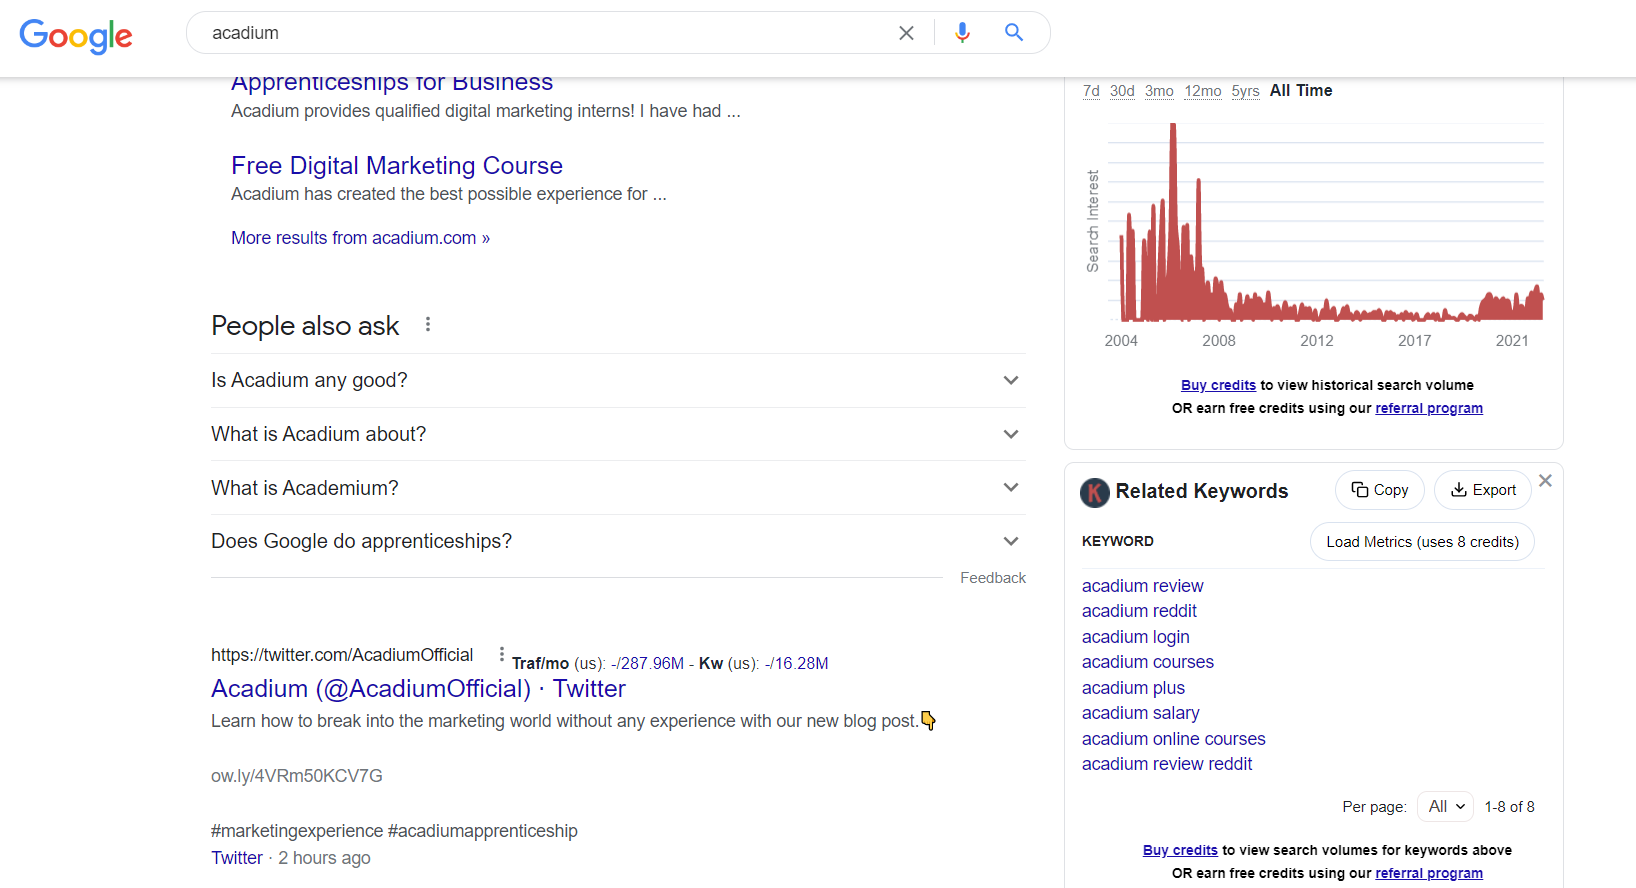Image resolution: width=1636 pixels, height=888 pixels.
Task: Search the keyword 'acadium courses'
Action: [x=1148, y=662]
